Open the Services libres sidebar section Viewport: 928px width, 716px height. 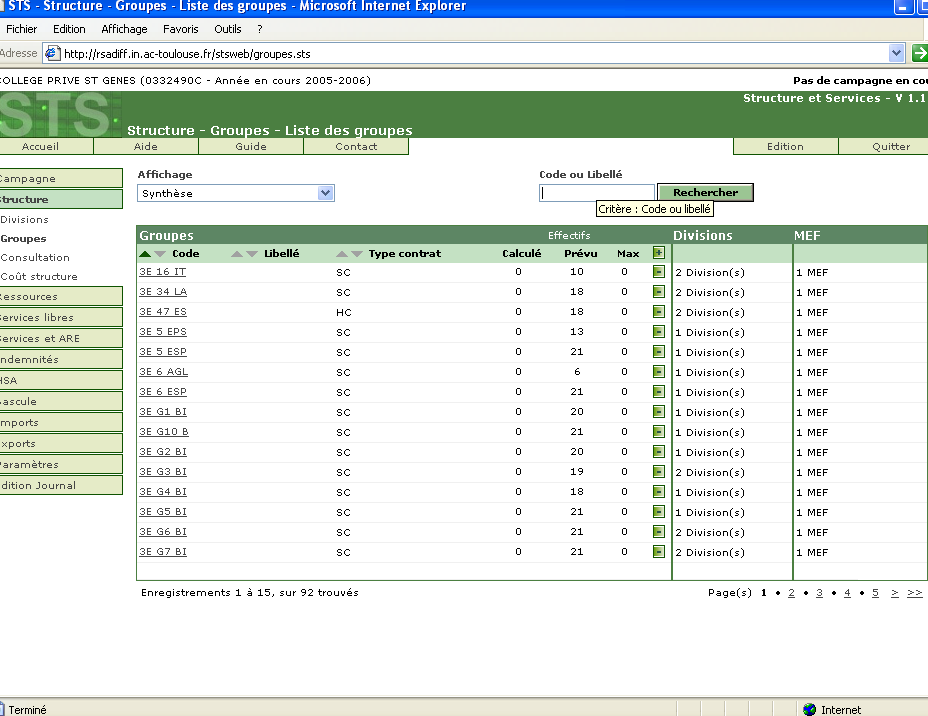point(60,317)
